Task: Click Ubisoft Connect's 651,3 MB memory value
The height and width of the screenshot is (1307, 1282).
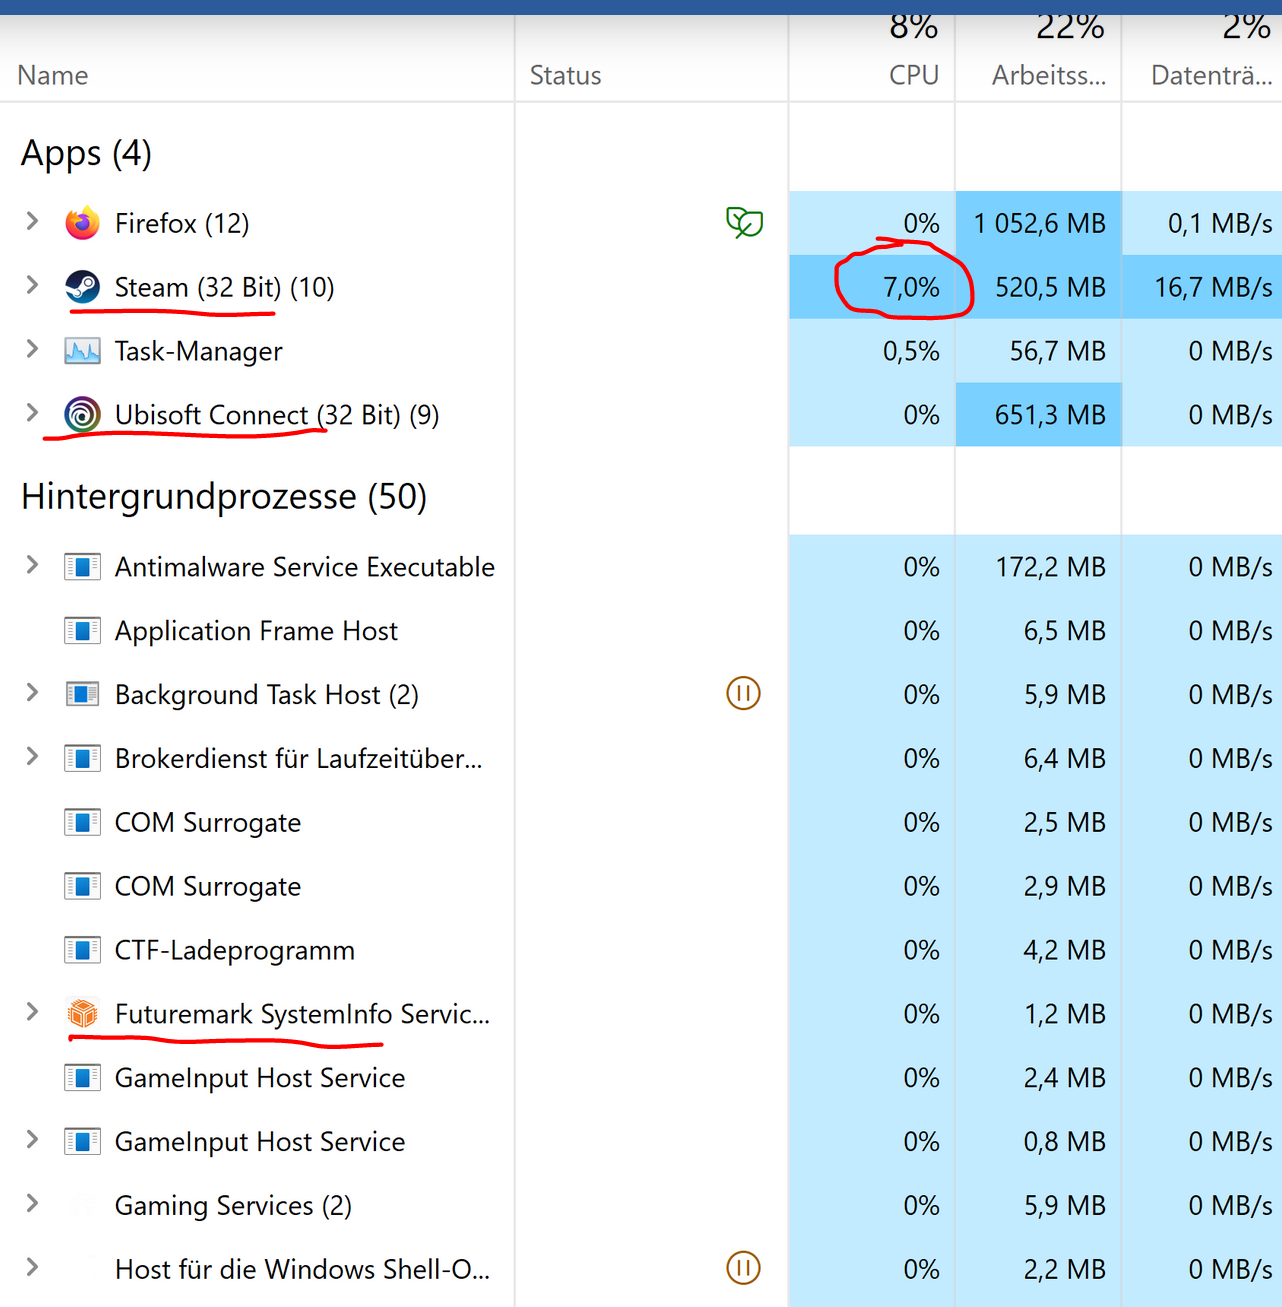Action: click(1050, 415)
